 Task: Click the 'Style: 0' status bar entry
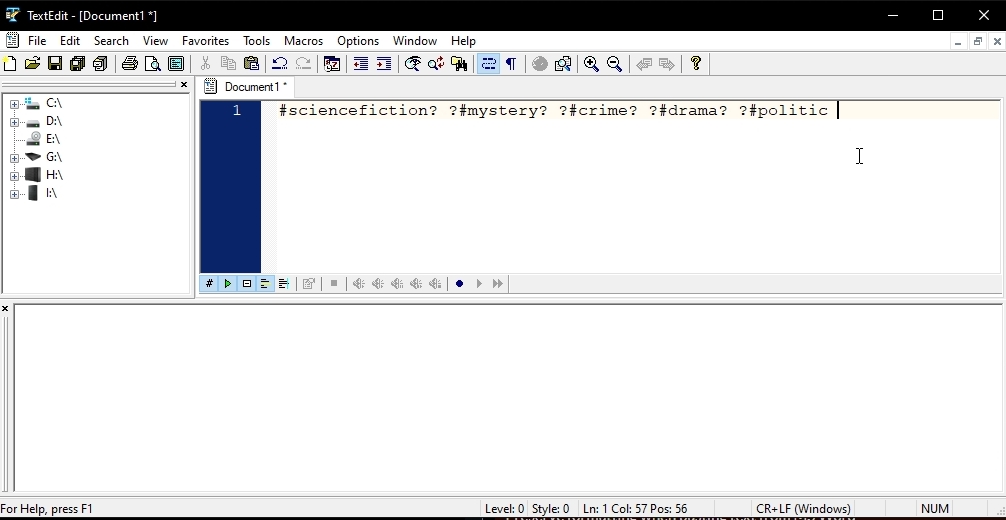[x=550, y=509]
